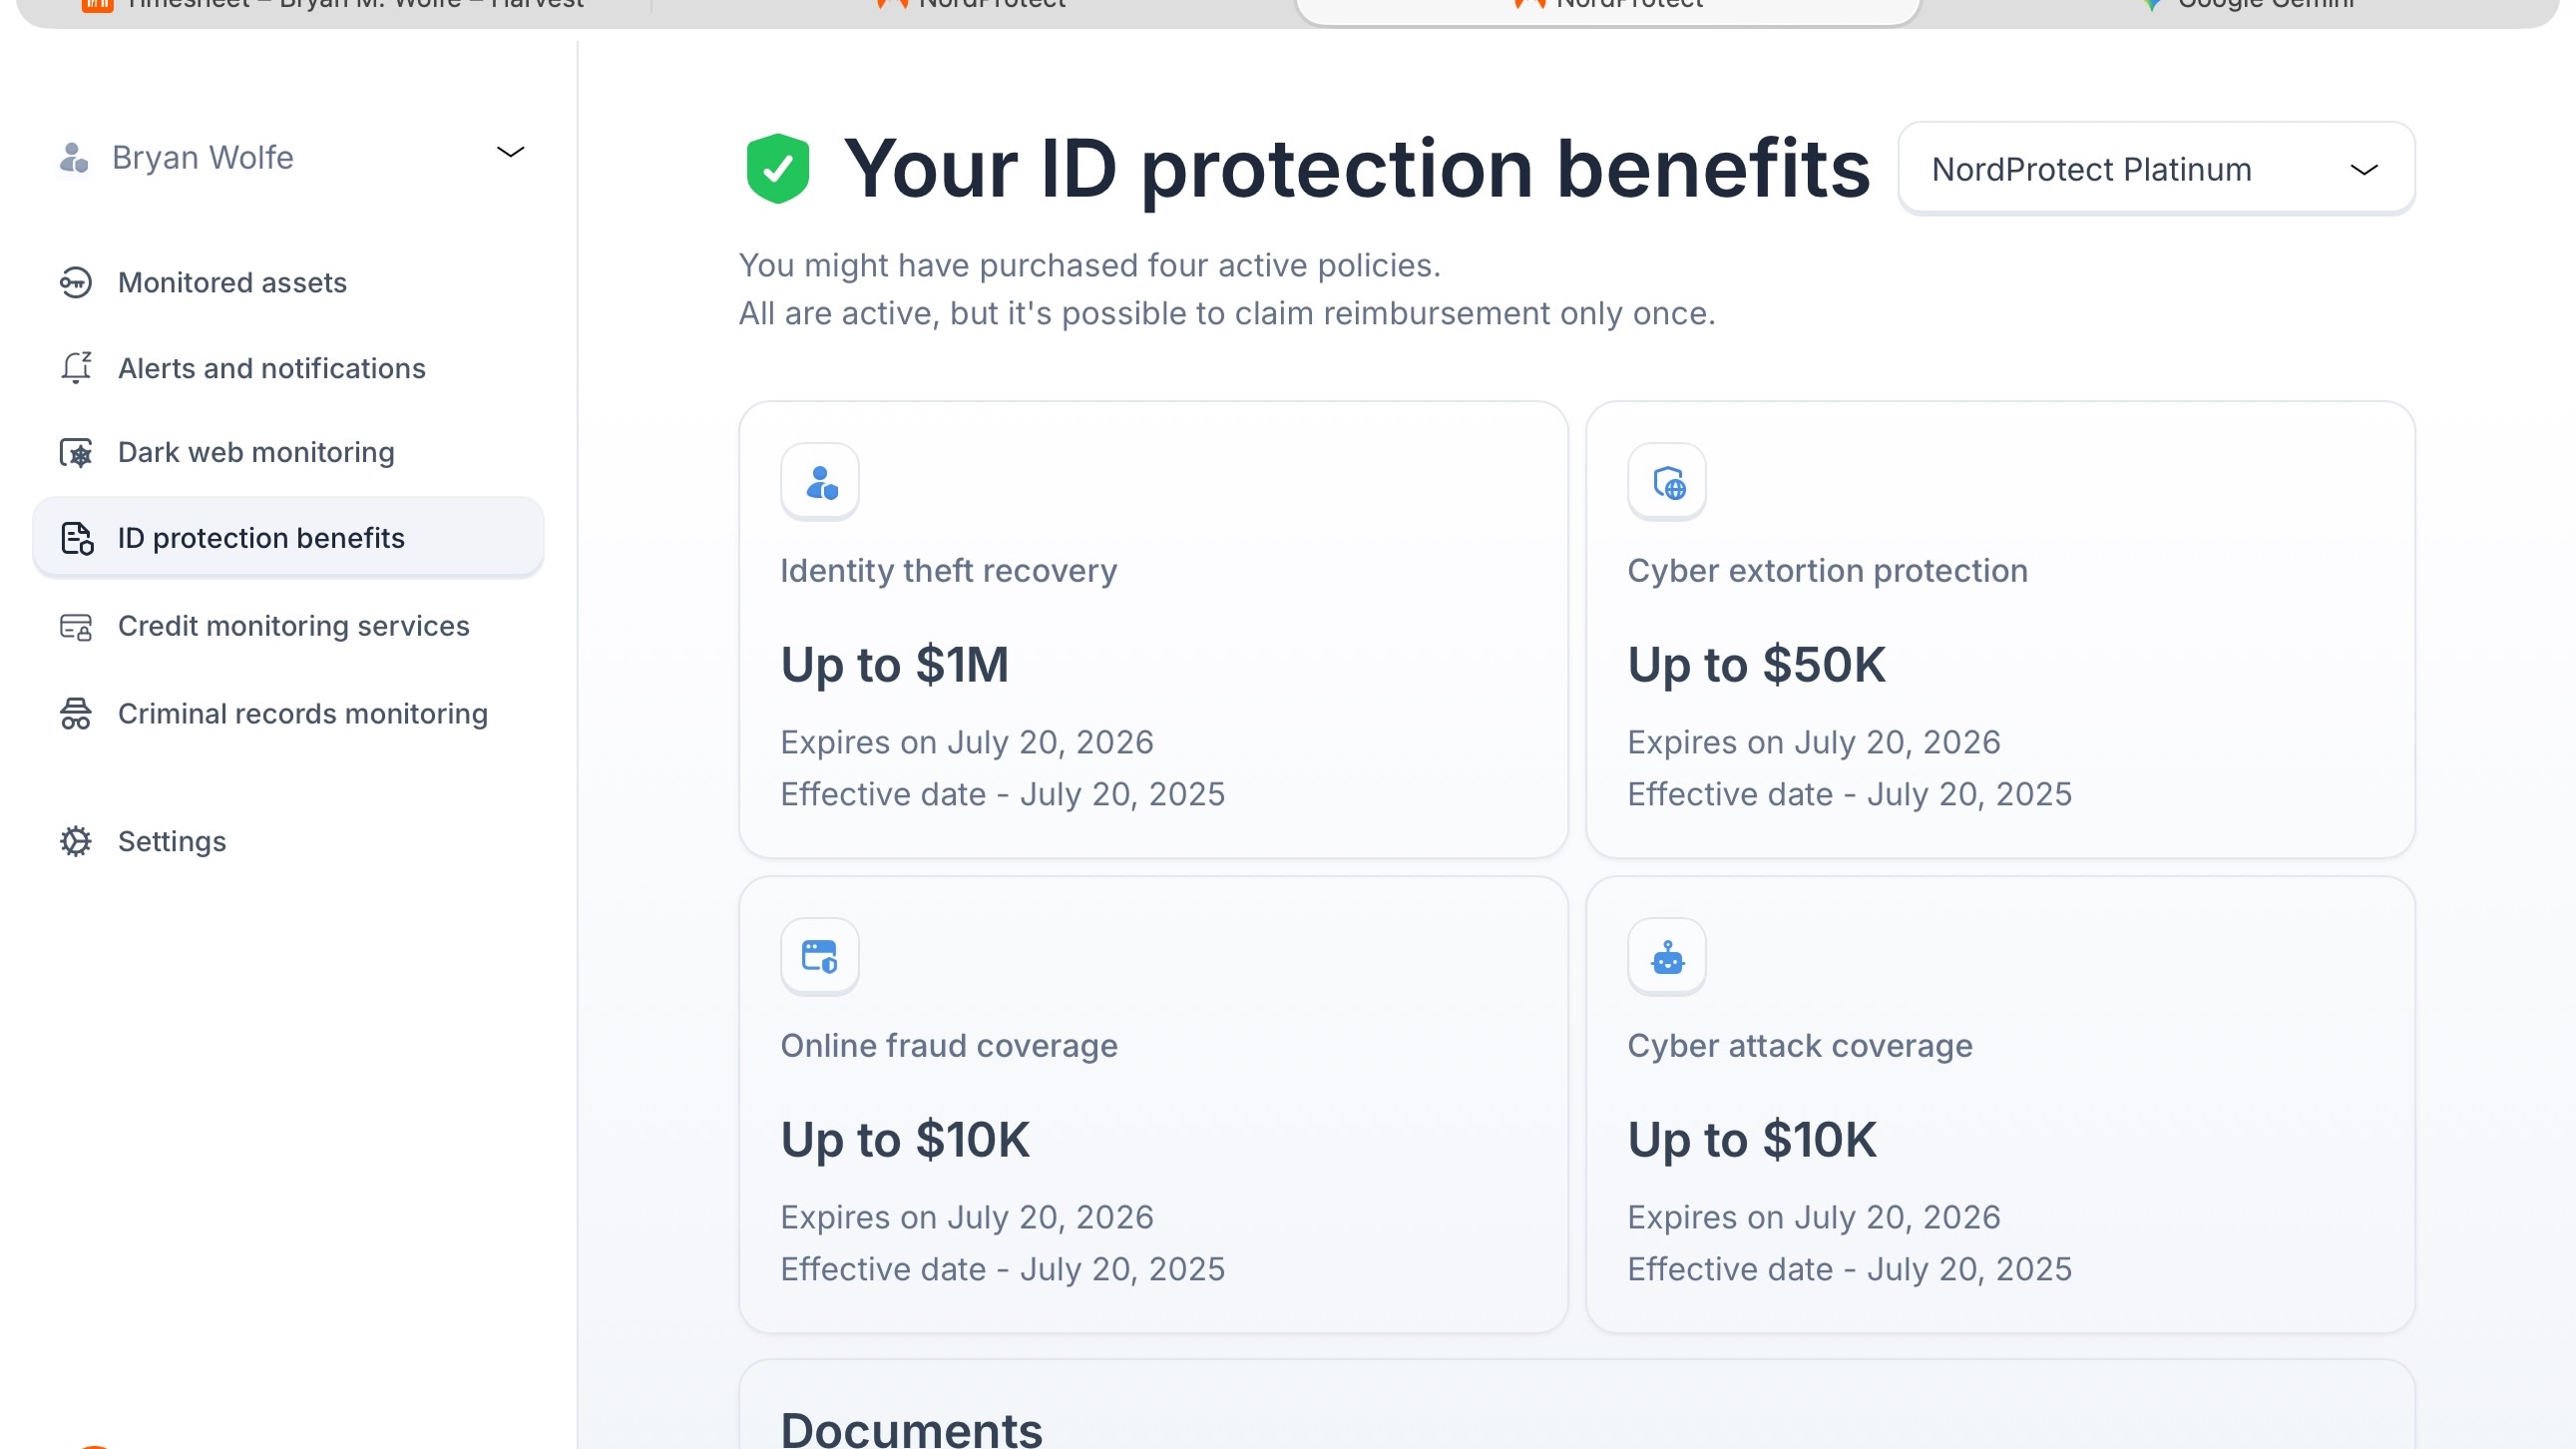Click the green shield checkmark icon
This screenshot has height=1449, width=2576.
point(778,168)
